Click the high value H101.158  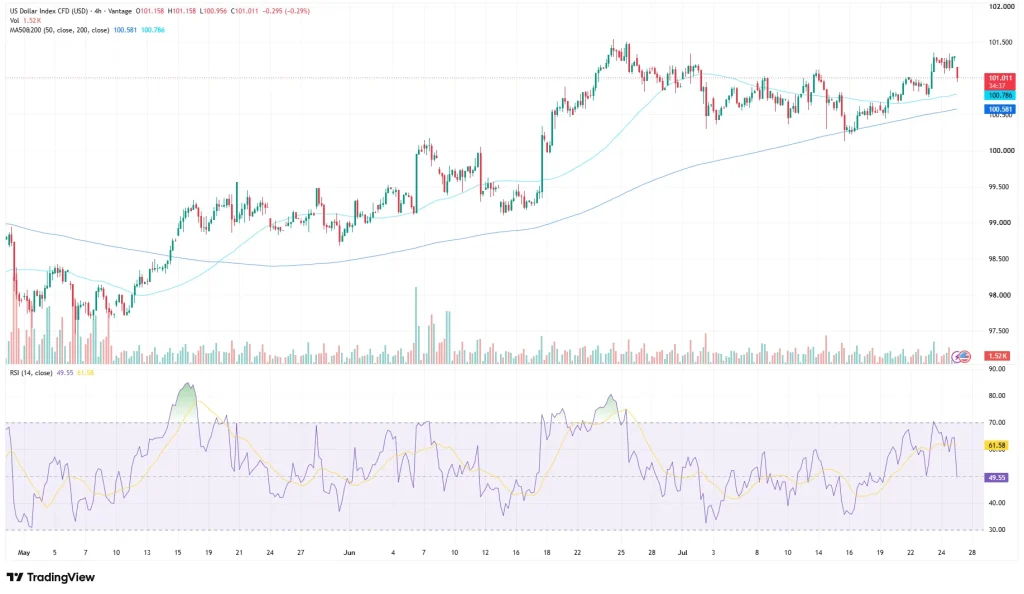tap(182, 11)
